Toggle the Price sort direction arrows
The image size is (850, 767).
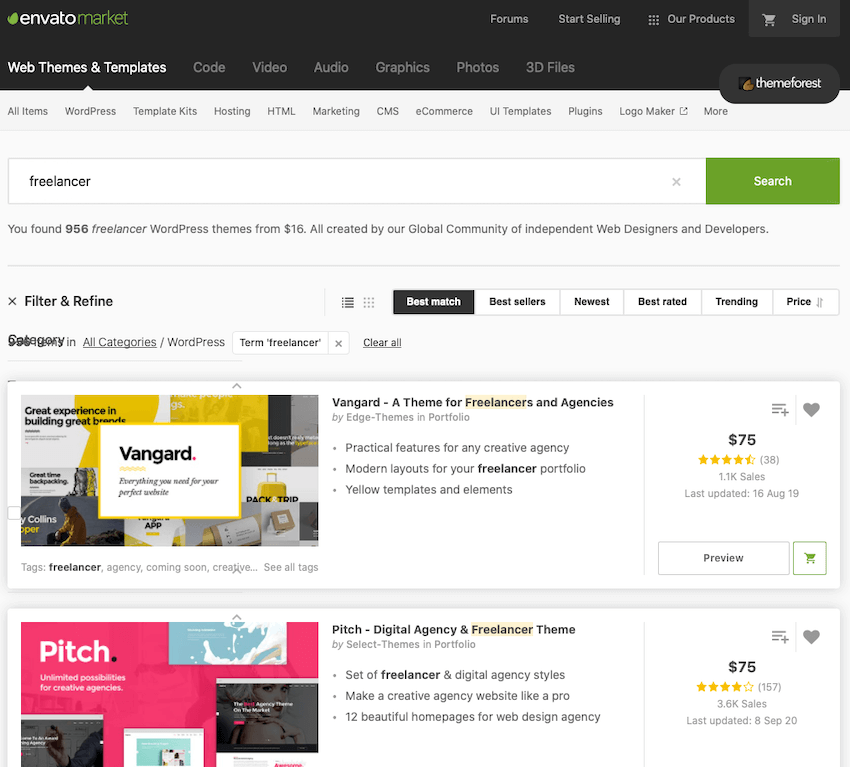[x=819, y=302]
